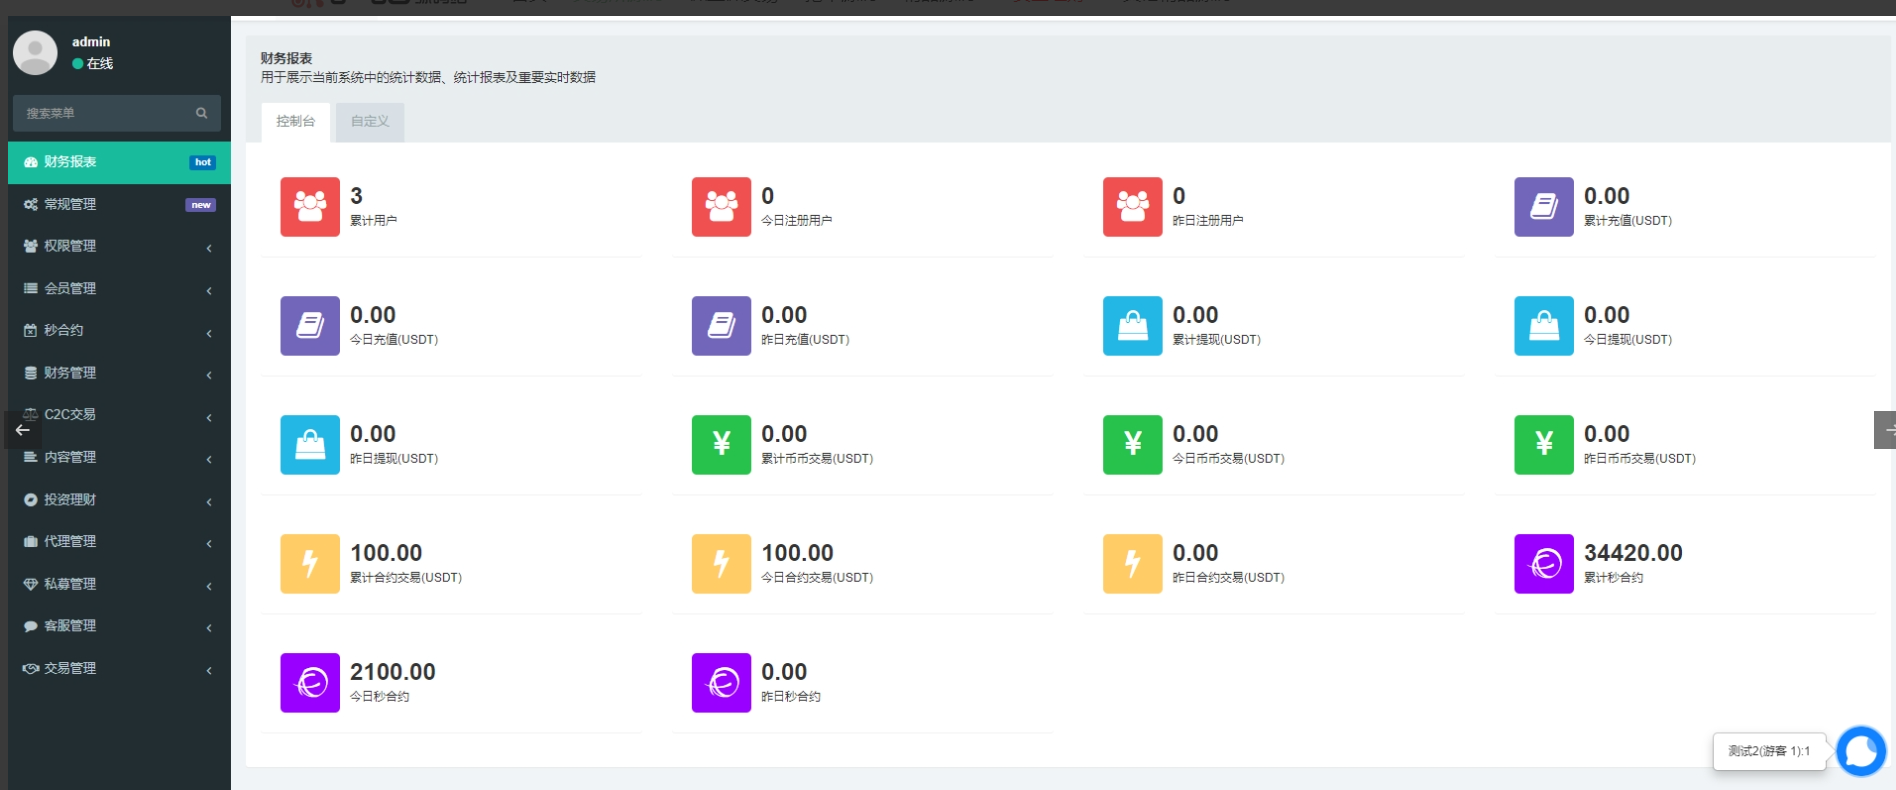Click the purple book icon for 累计充值(USDT)

(x=1543, y=207)
